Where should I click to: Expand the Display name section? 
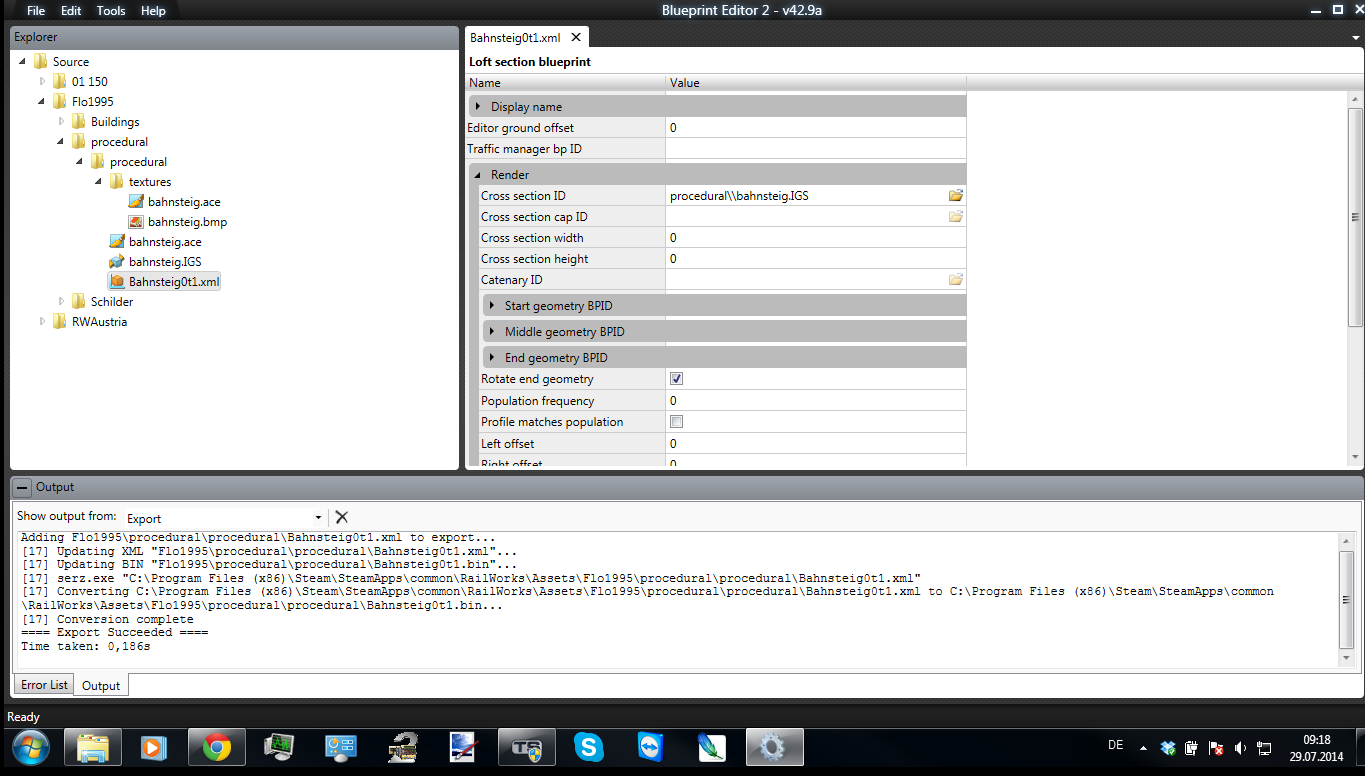click(x=477, y=107)
